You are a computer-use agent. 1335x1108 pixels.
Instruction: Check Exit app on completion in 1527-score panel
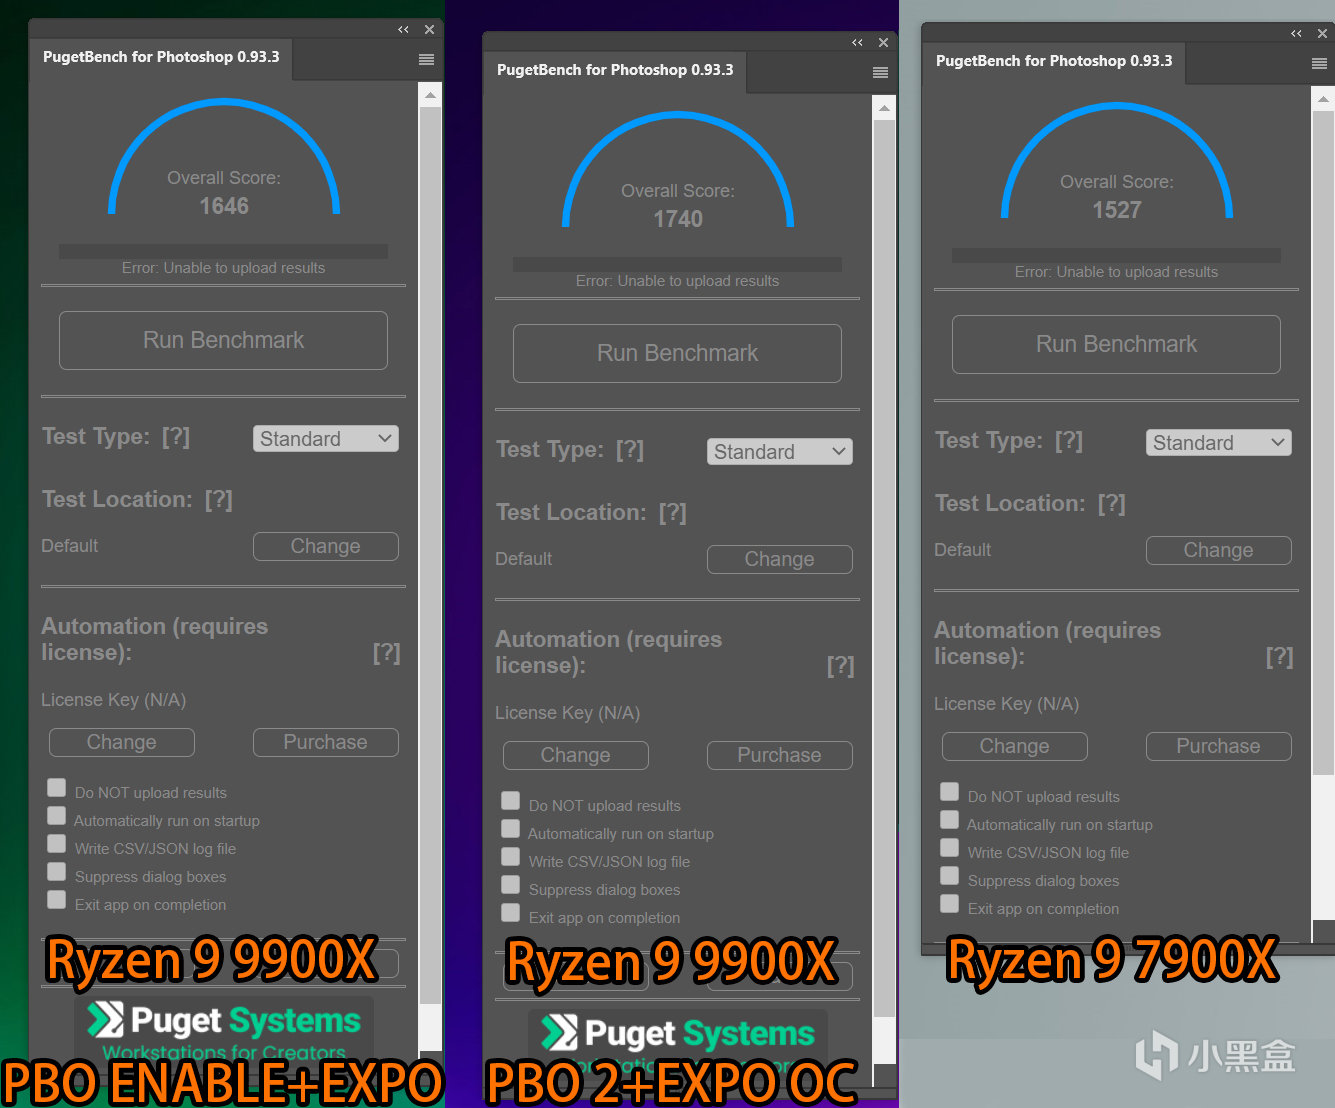950,904
